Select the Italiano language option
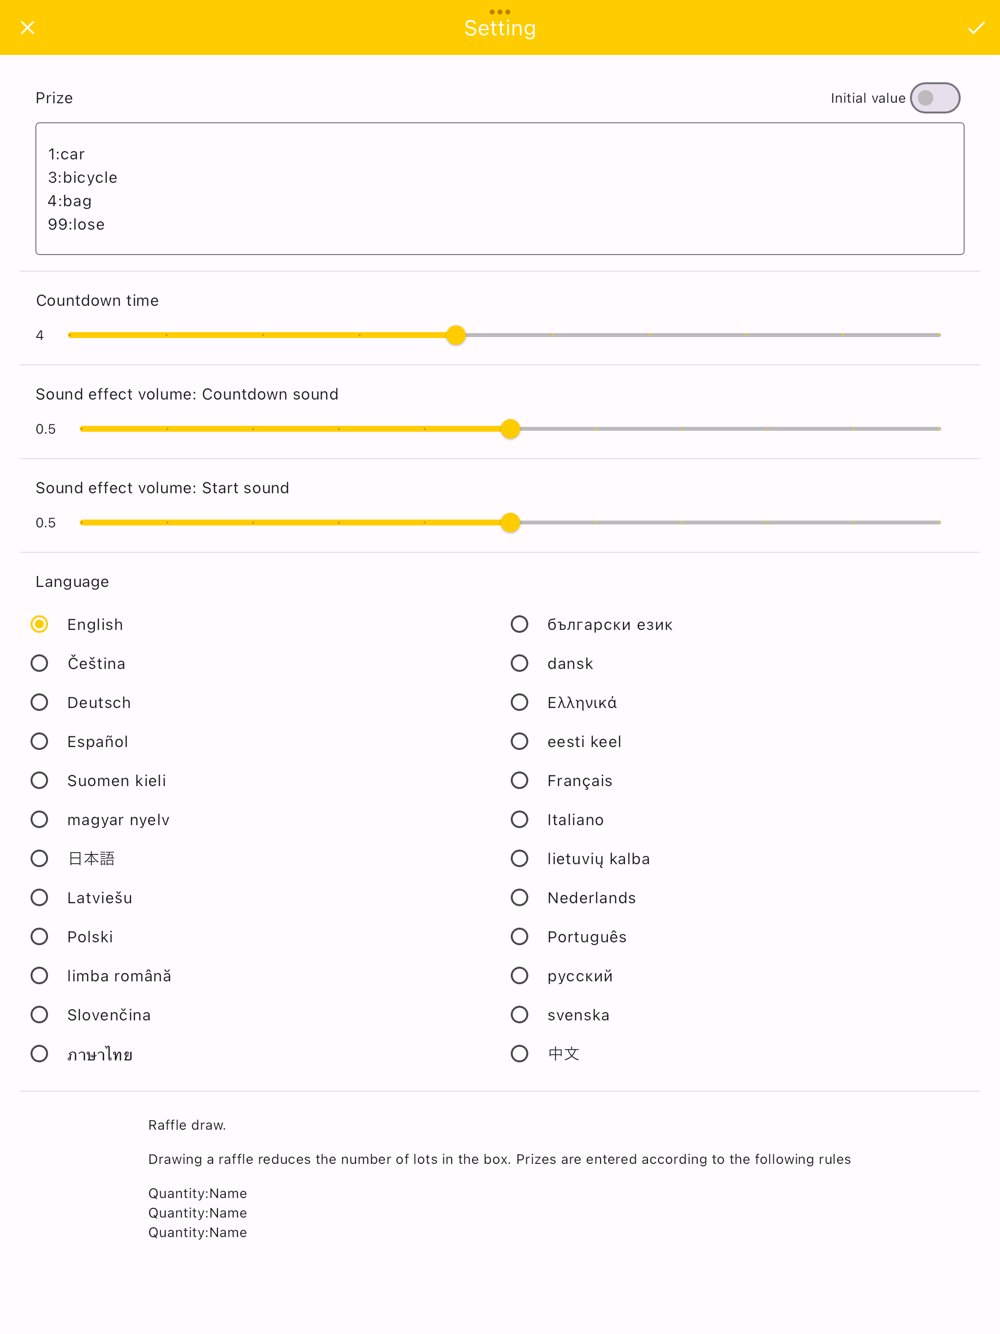Screen dimensions: 1000x1334 520,819
